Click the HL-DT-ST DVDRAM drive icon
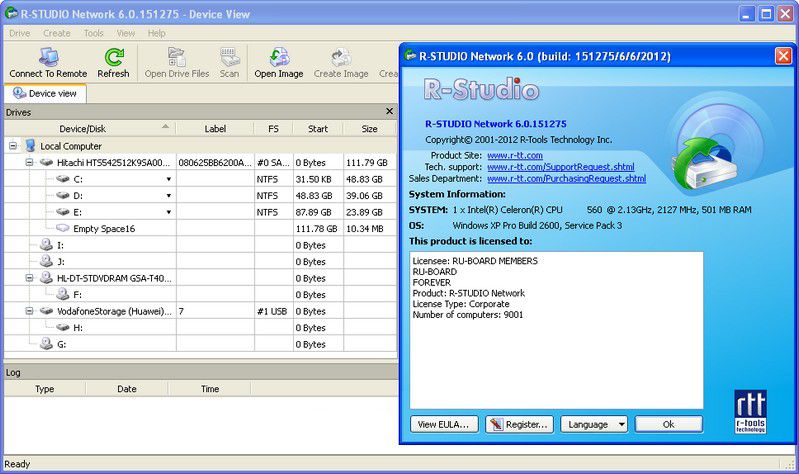This screenshot has height=474, width=799. pos(46,278)
